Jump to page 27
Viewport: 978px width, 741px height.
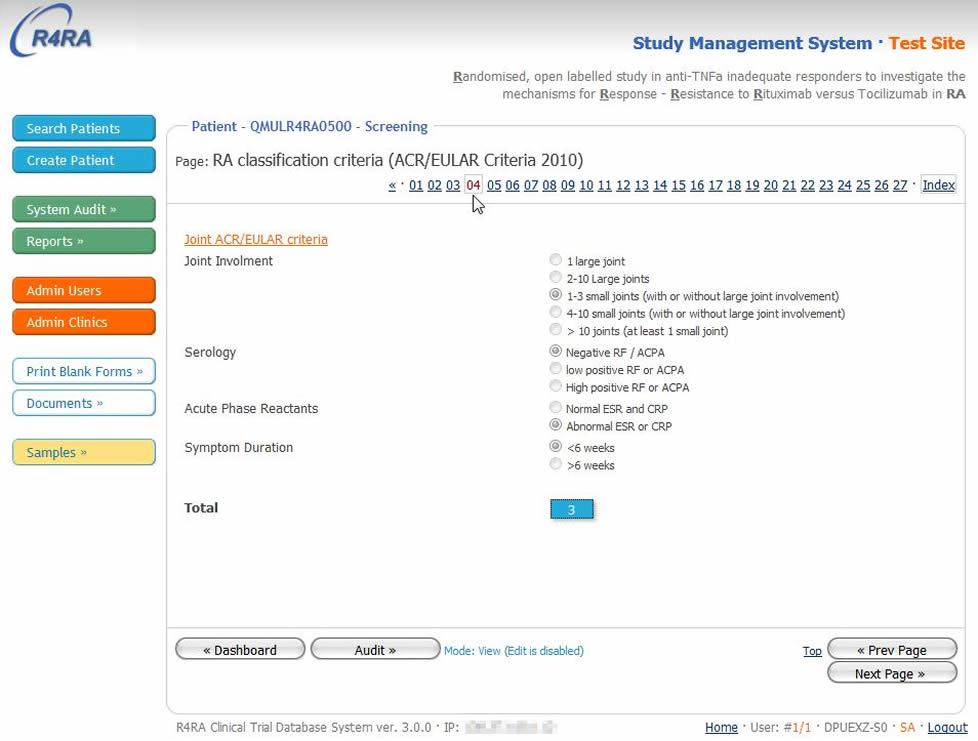[x=900, y=185]
